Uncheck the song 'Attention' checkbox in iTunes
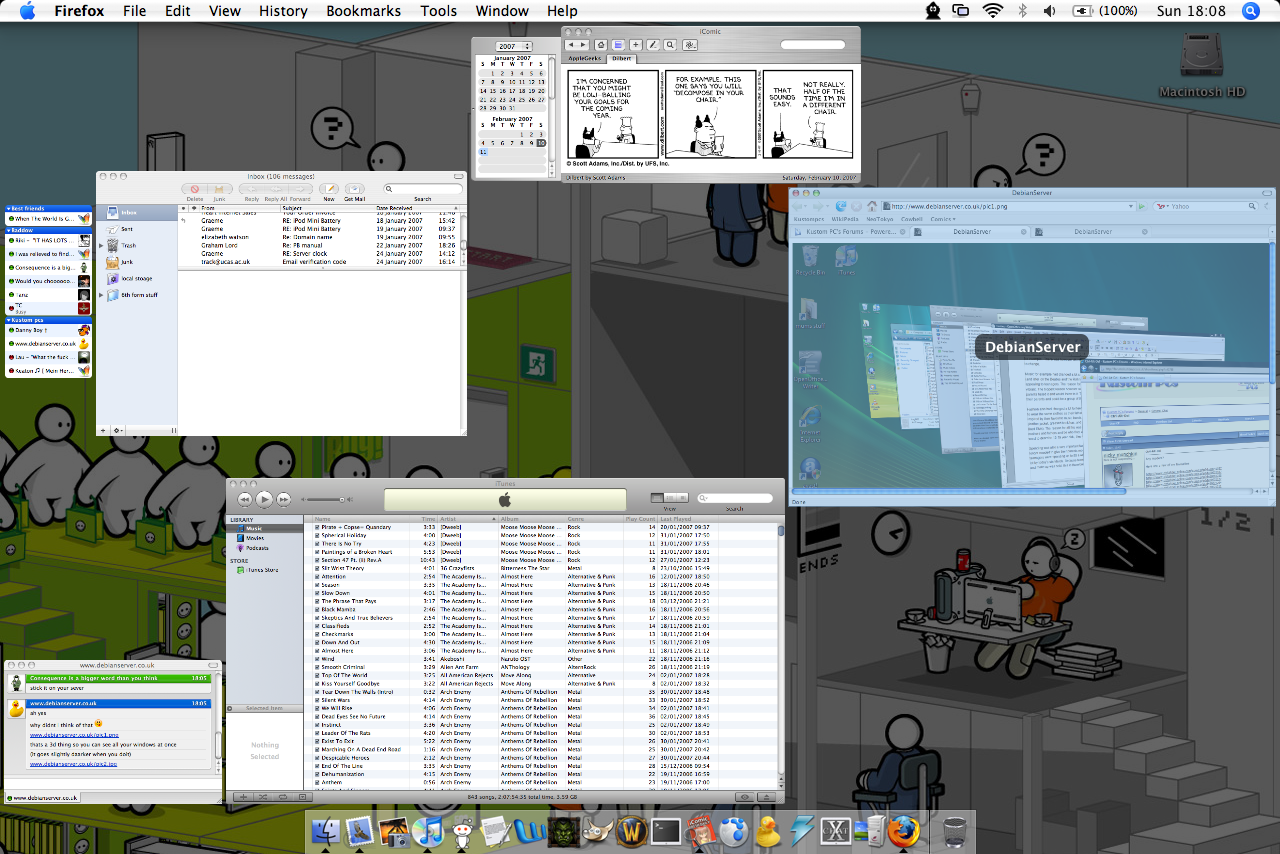This screenshot has height=854, width=1280. click(x=318, y=577)
